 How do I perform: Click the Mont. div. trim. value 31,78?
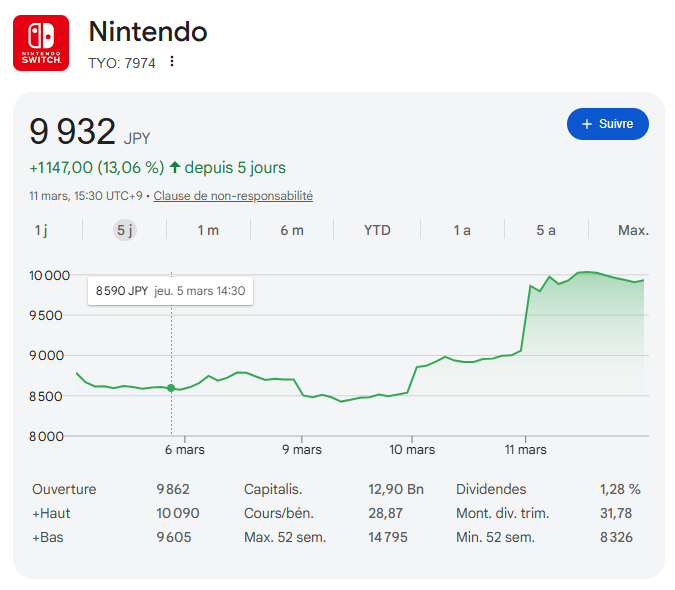[x=616, y=513]
